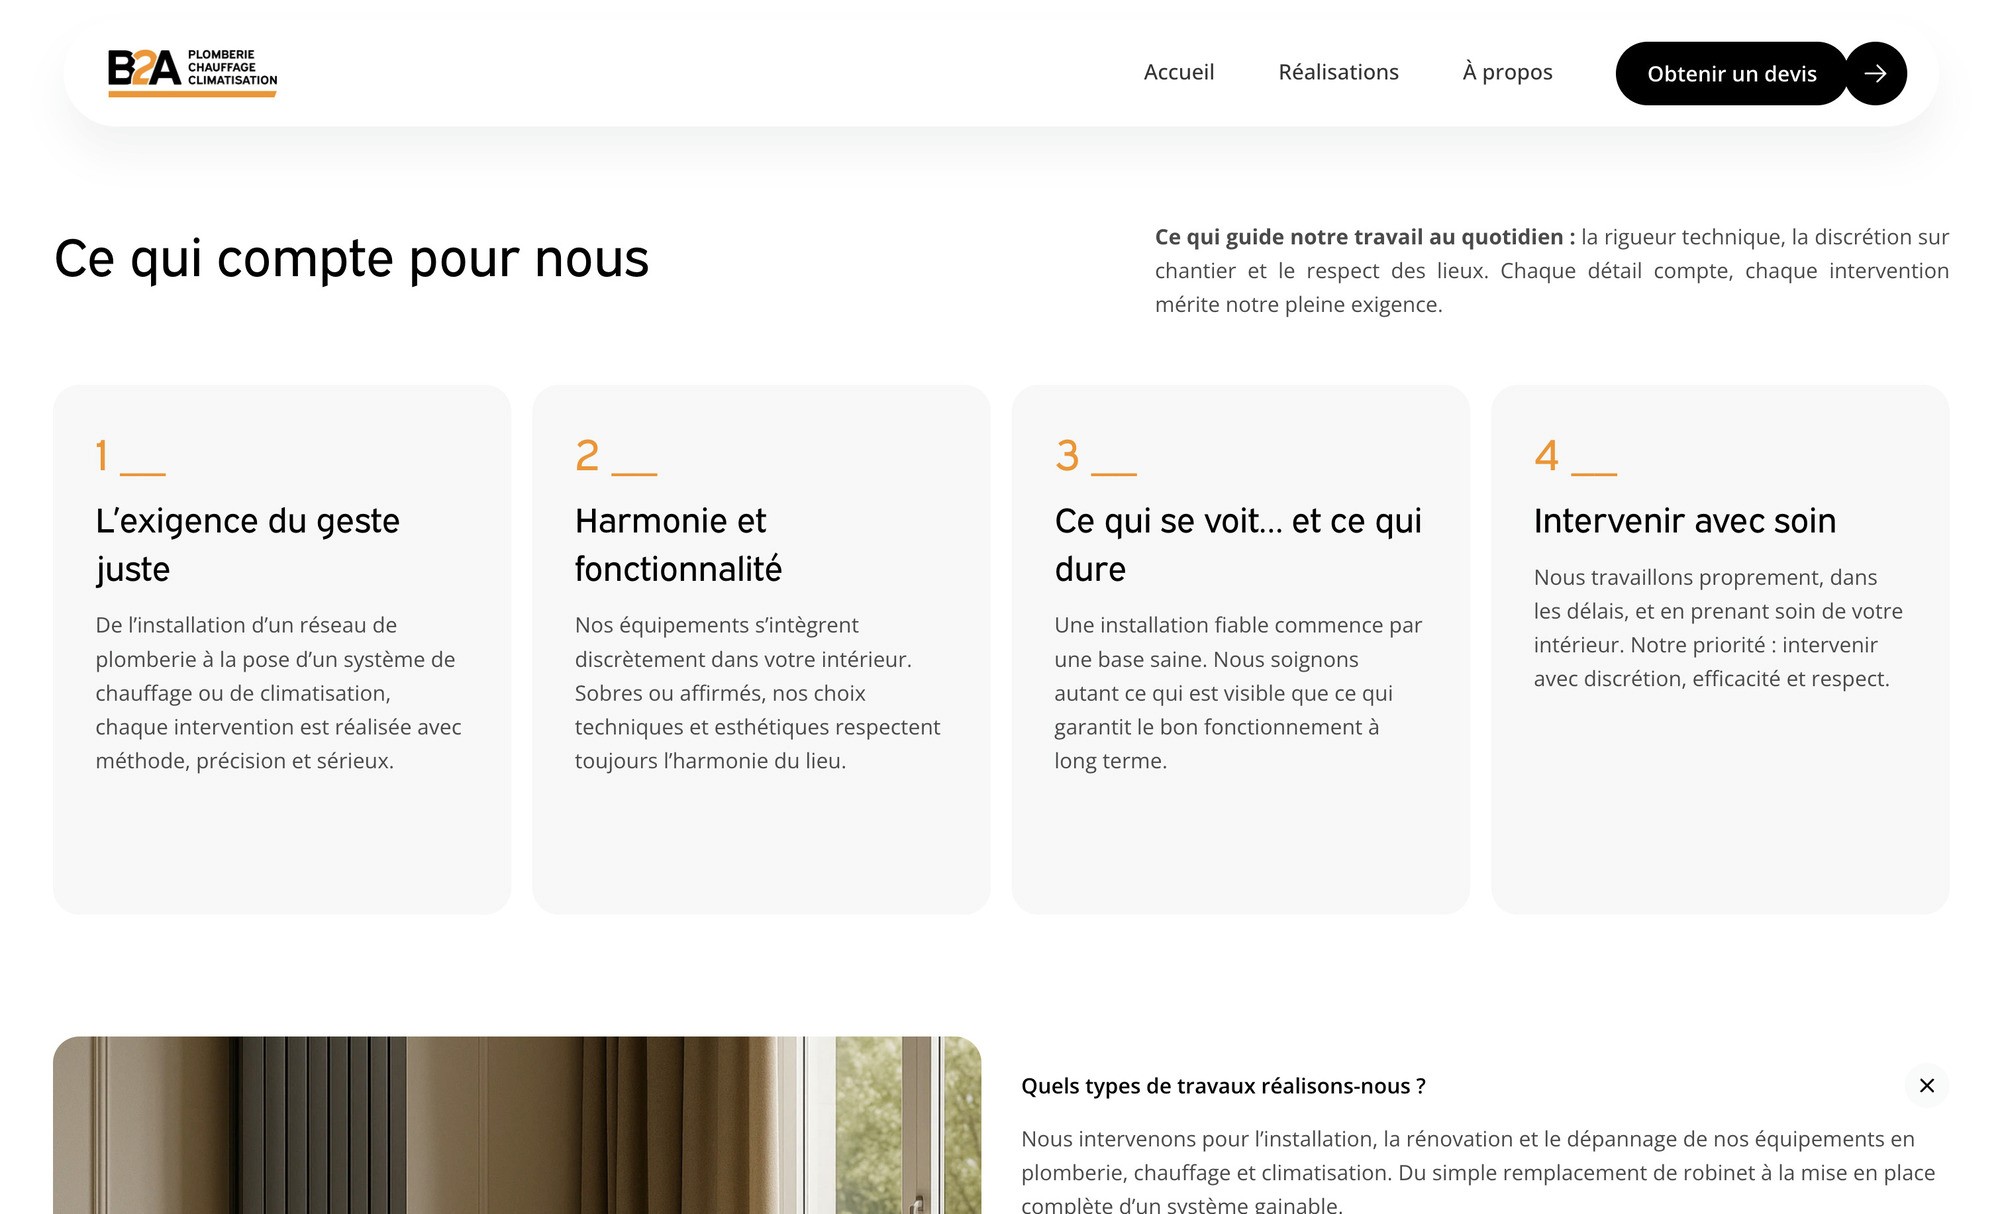Collapse the FAQ answer with X icon
The width and height of the screenshot is (2000, 1214).
tap(1926, 1085)
